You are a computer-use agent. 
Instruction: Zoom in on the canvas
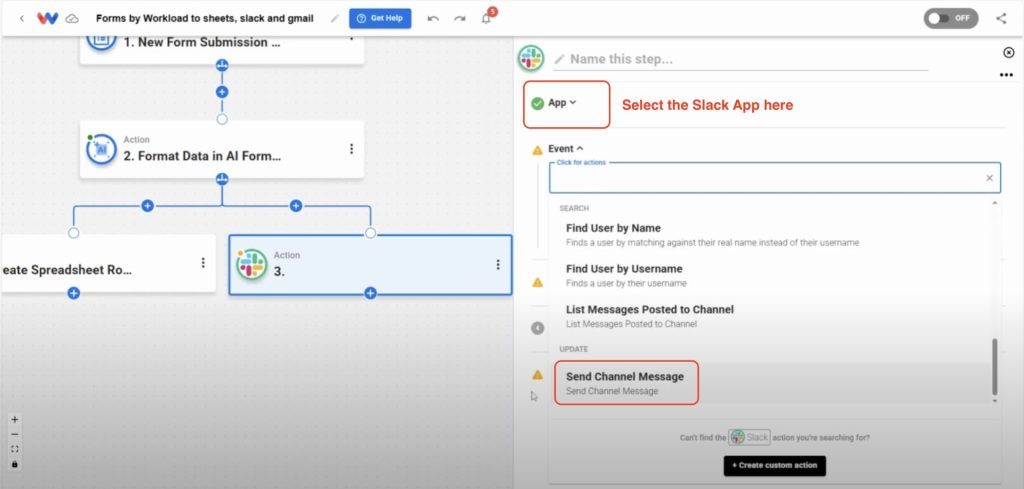pos(15,420)
